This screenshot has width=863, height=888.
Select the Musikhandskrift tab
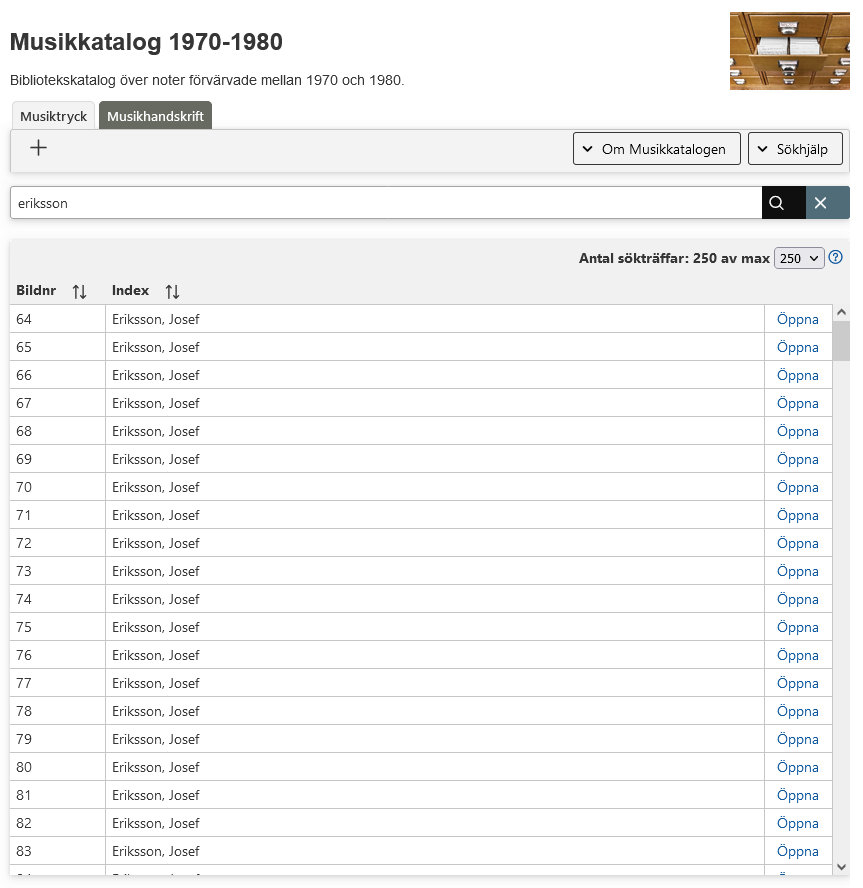[155, 116]
